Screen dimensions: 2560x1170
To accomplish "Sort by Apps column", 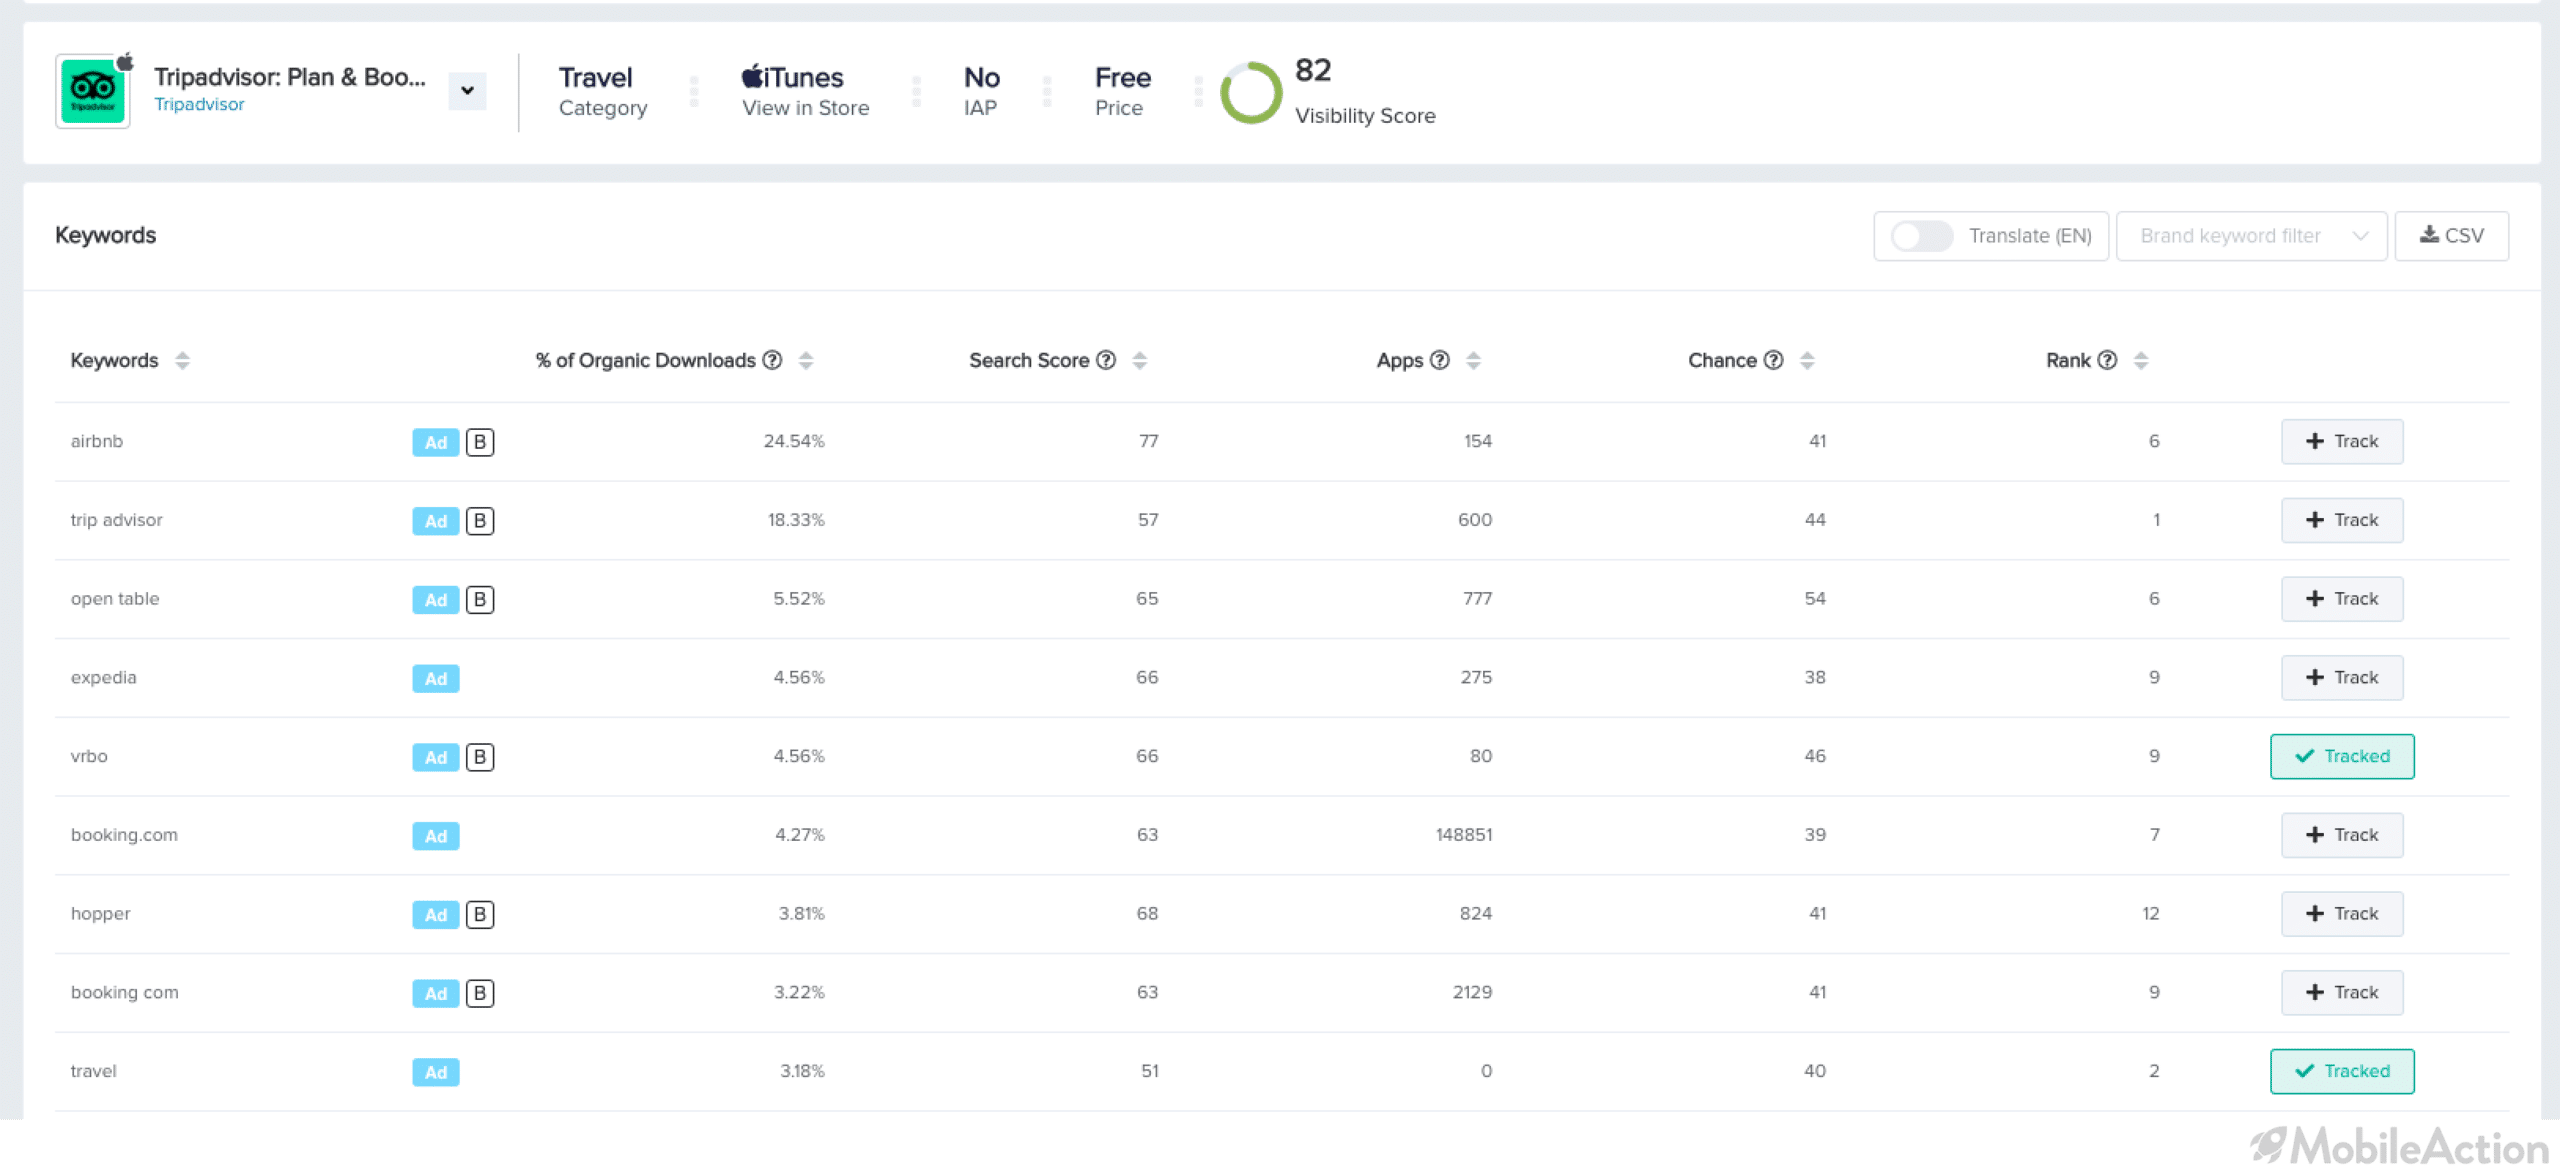I will point(1473,360).
